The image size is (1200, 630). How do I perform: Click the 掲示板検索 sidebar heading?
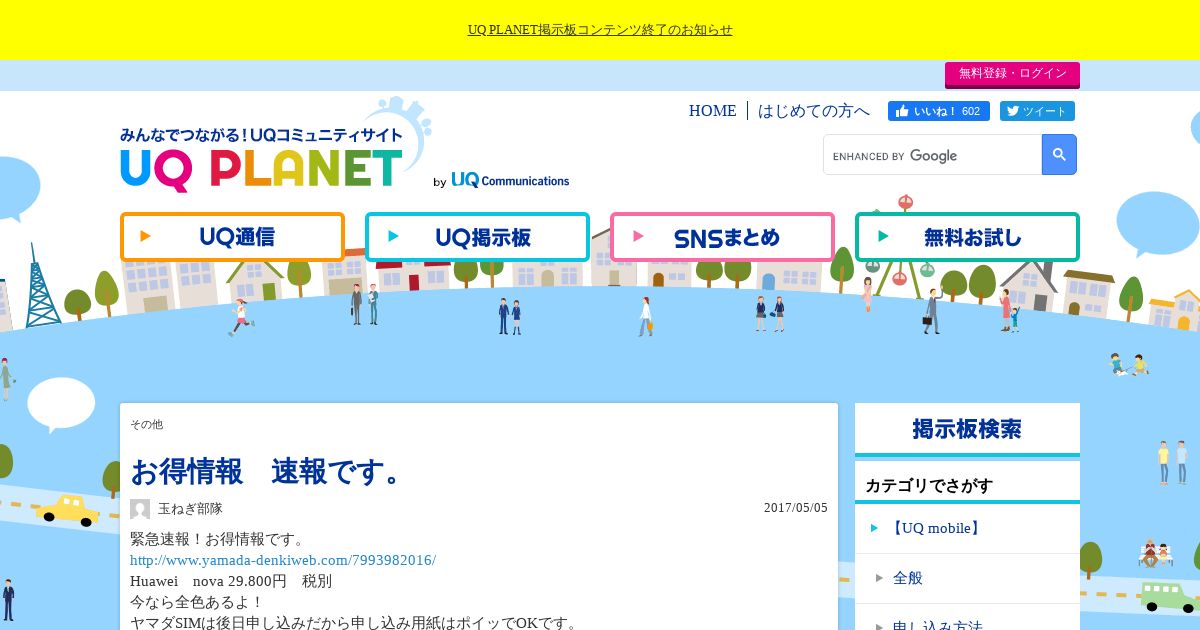tap(967, 429)
